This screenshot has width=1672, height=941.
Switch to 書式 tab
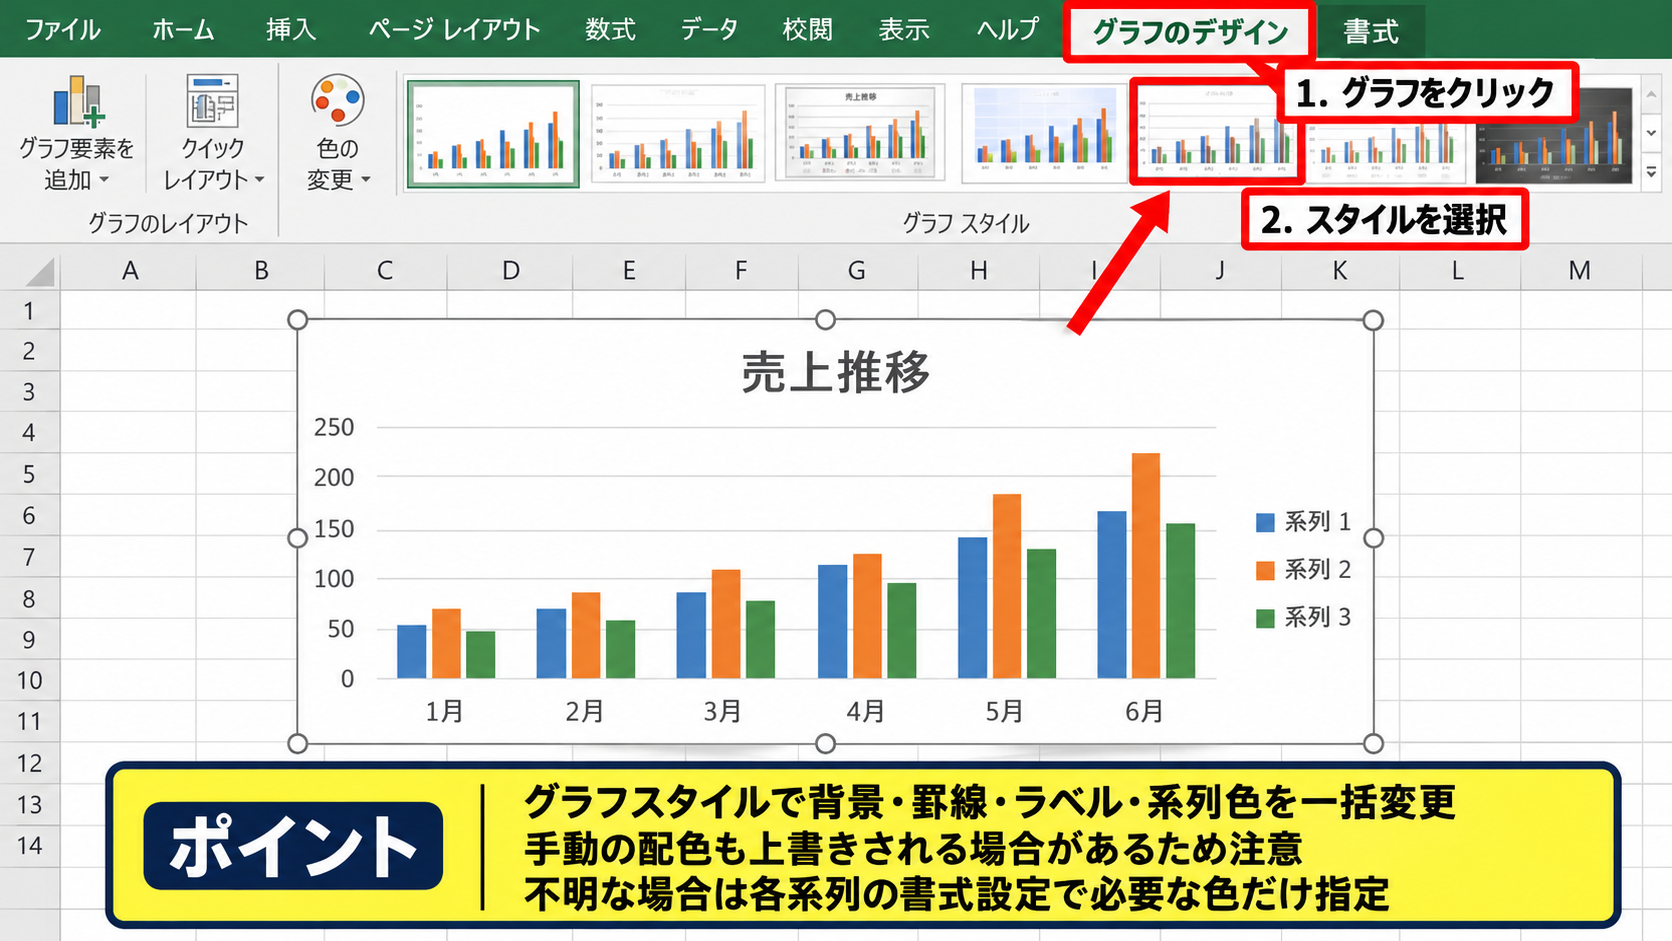1371,32
